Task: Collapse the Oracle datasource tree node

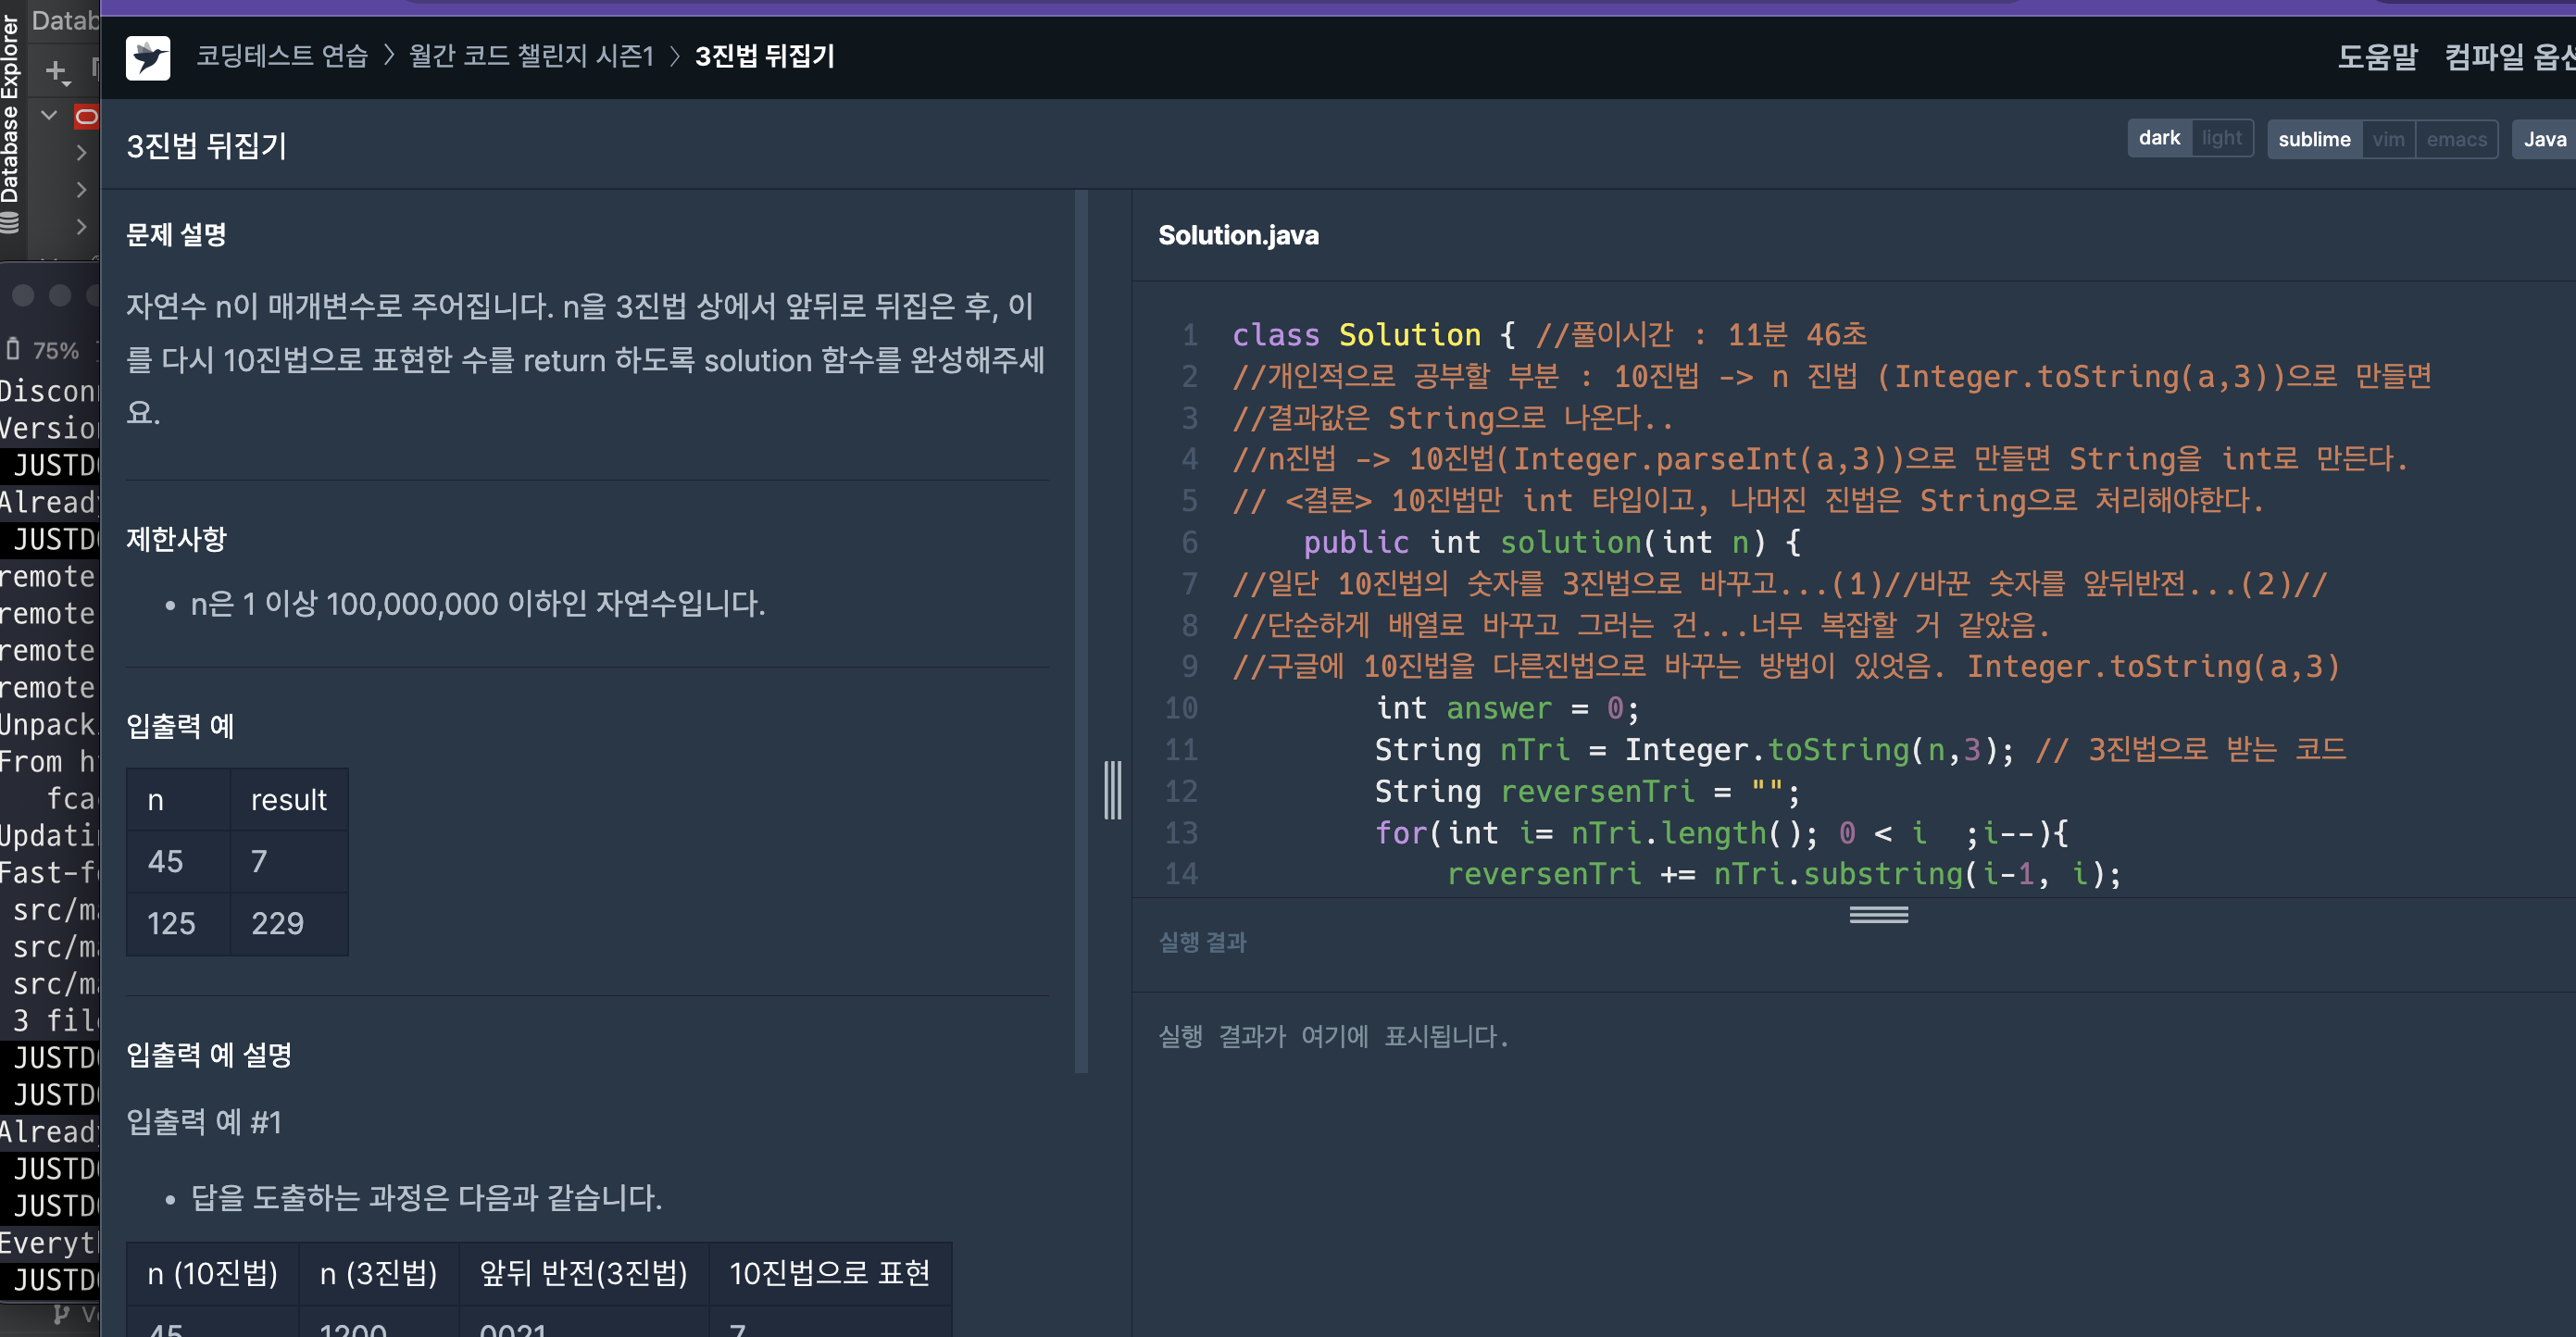Action: point(49,116)
